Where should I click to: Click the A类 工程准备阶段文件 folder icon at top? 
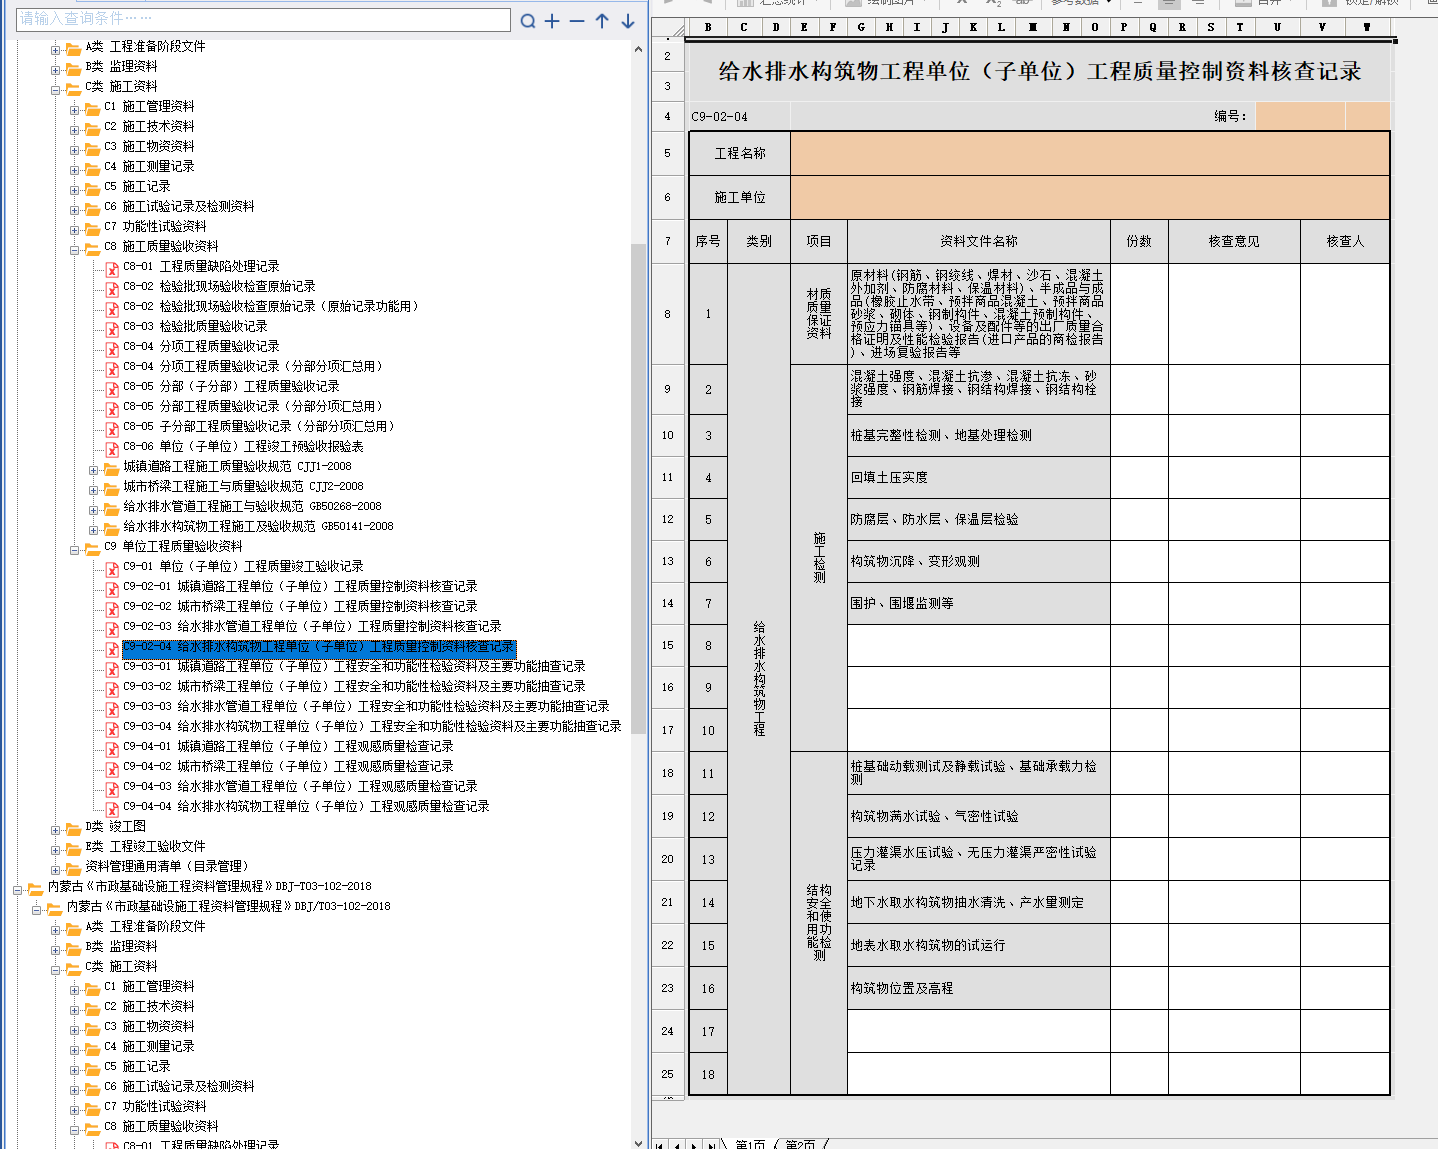[74, 48]
